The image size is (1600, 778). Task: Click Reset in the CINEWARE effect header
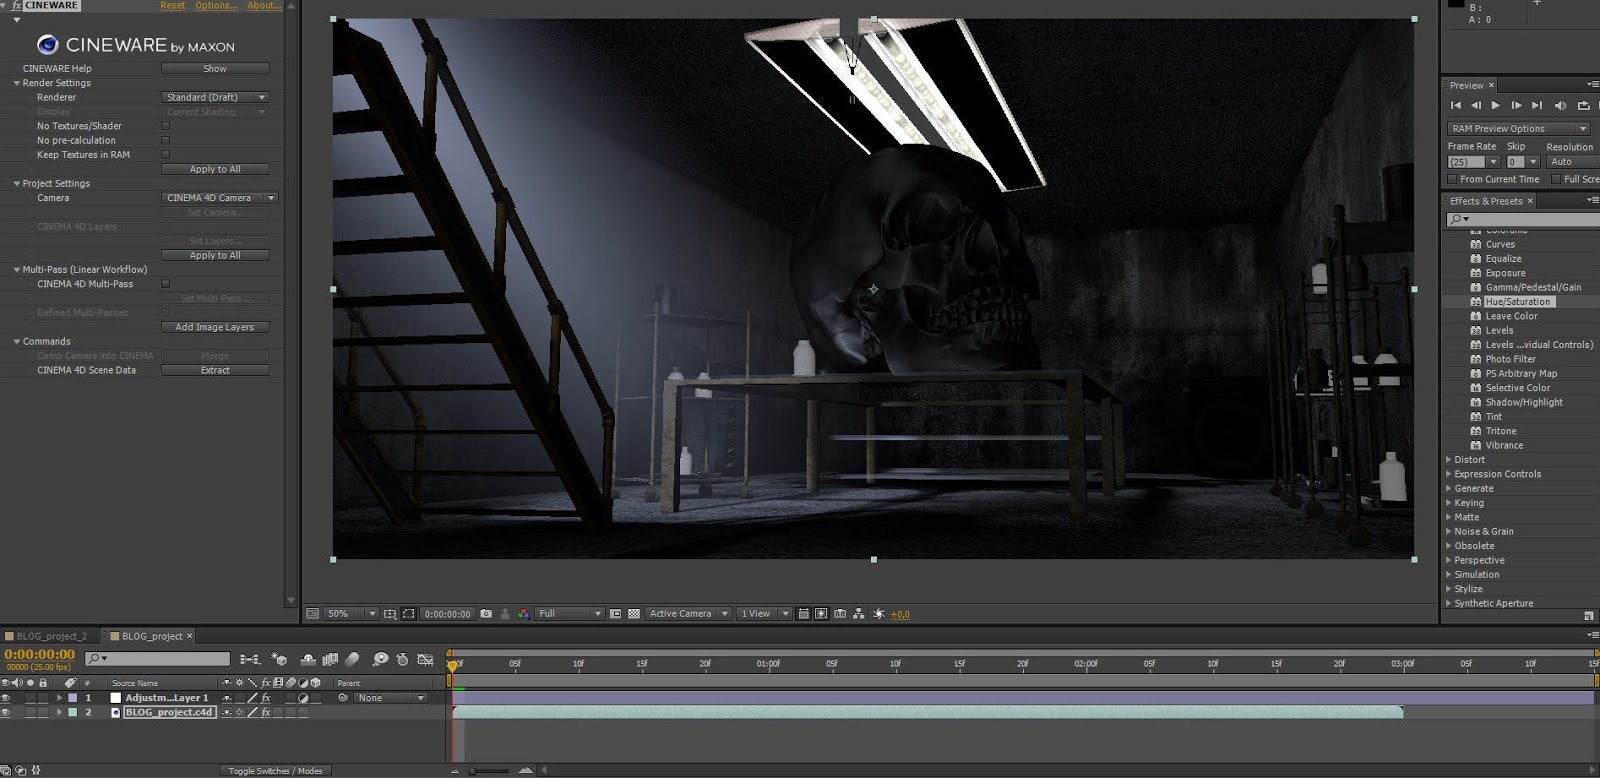tap(173, 6)
